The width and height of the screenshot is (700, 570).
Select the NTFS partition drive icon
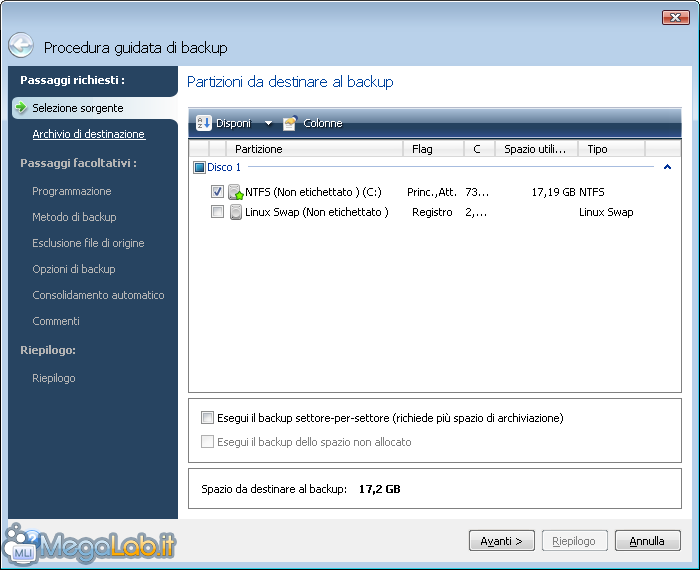[235, 192]
